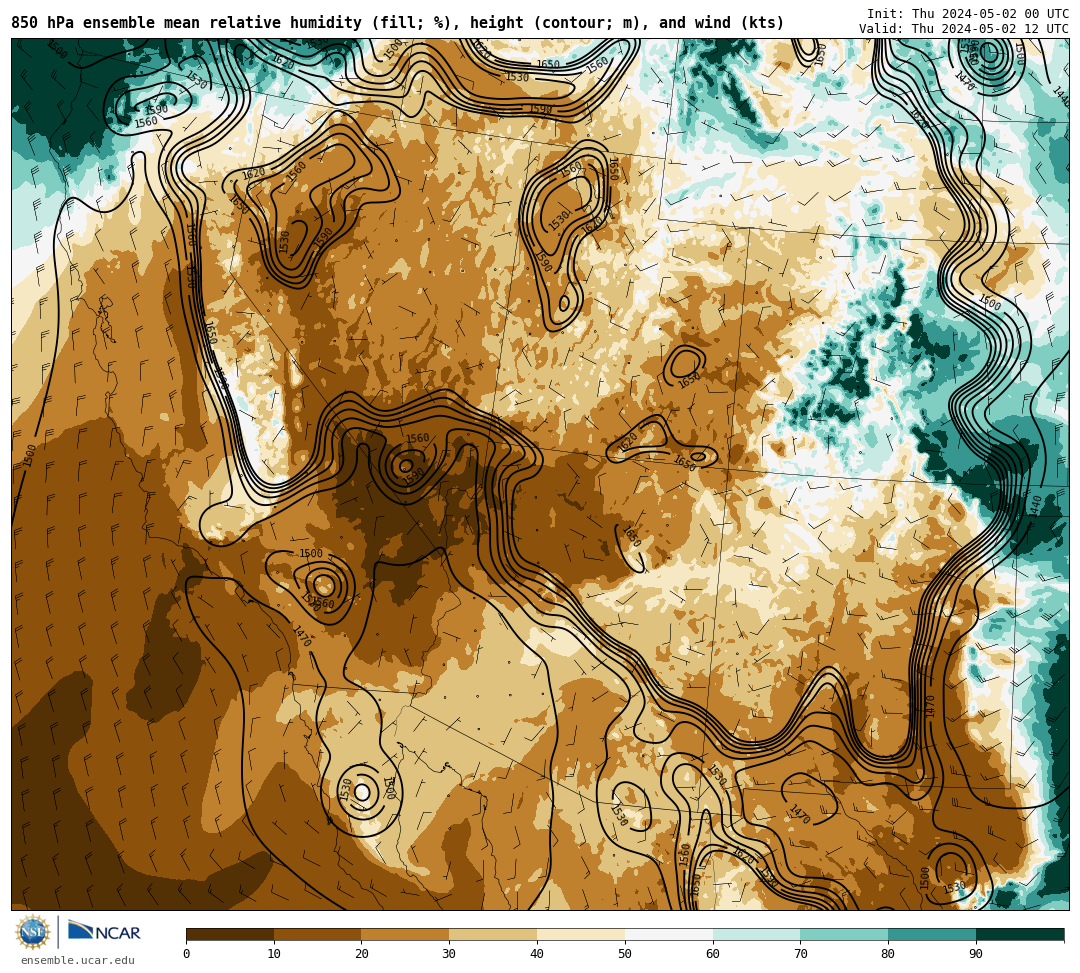Click the 60-70% pale teal colorbar segment
Viewport: 1080px width, 973px height.
click(x=756, y=934)
